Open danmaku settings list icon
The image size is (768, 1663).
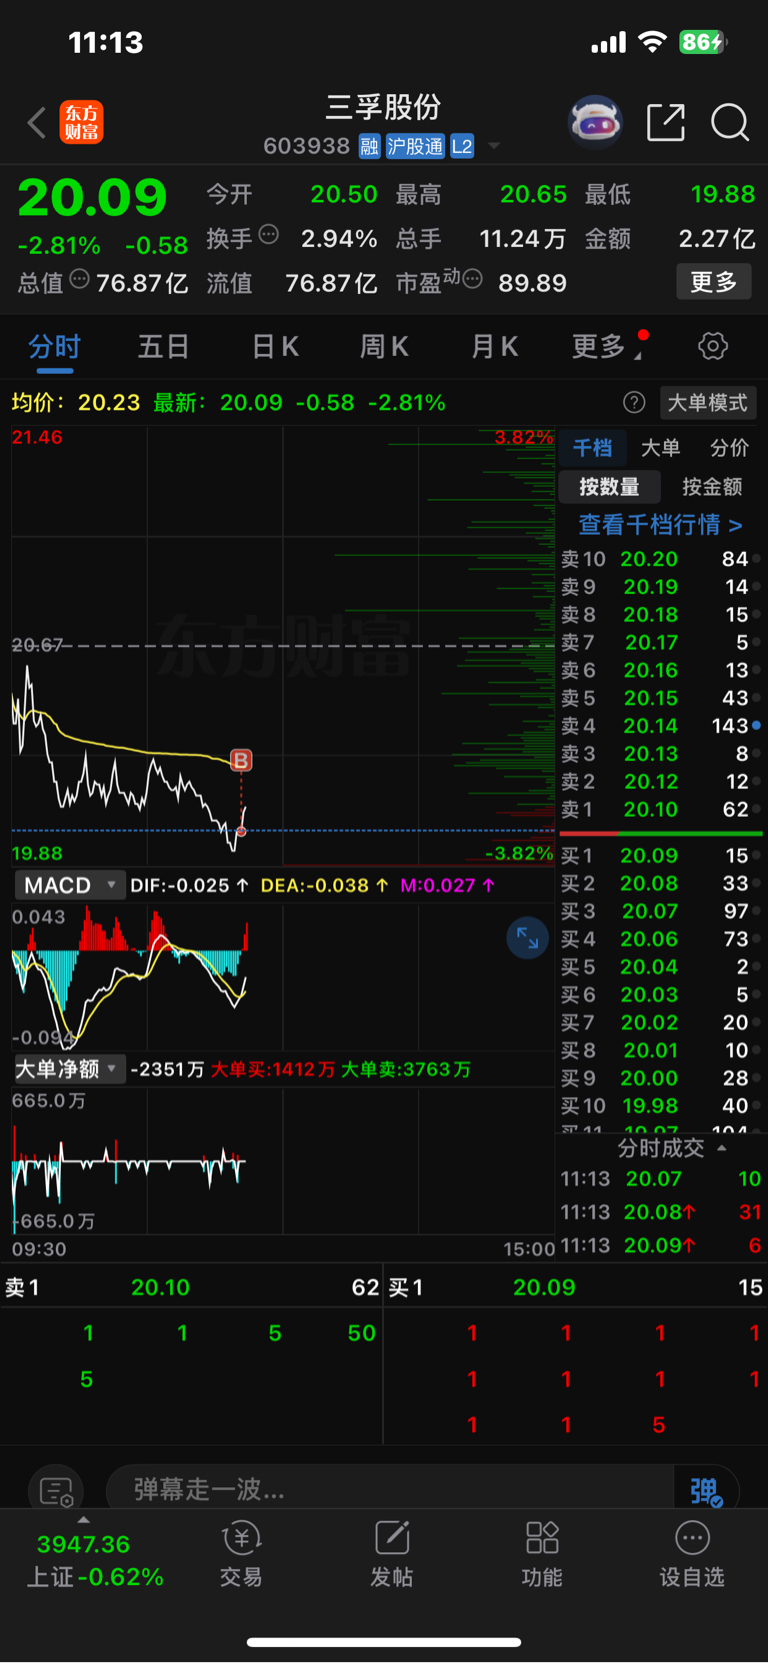(56, 1492)
